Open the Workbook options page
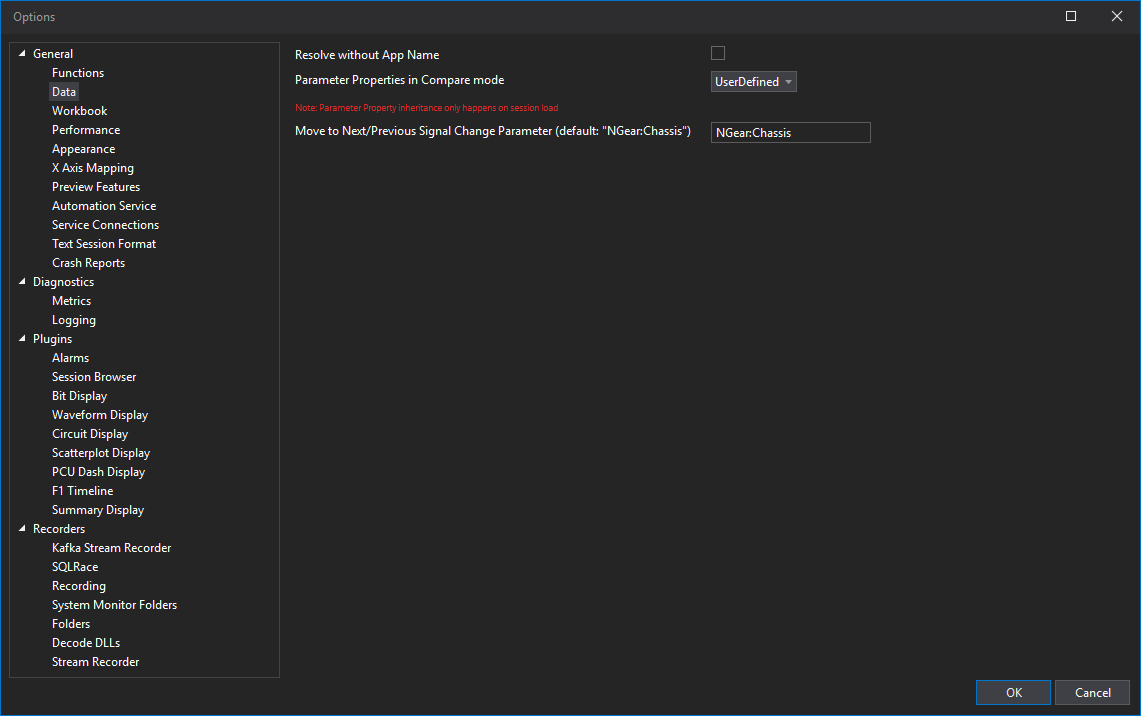The width and height of the screenshot is (1141, 716). pyautogui.click(x=79, y=111)
